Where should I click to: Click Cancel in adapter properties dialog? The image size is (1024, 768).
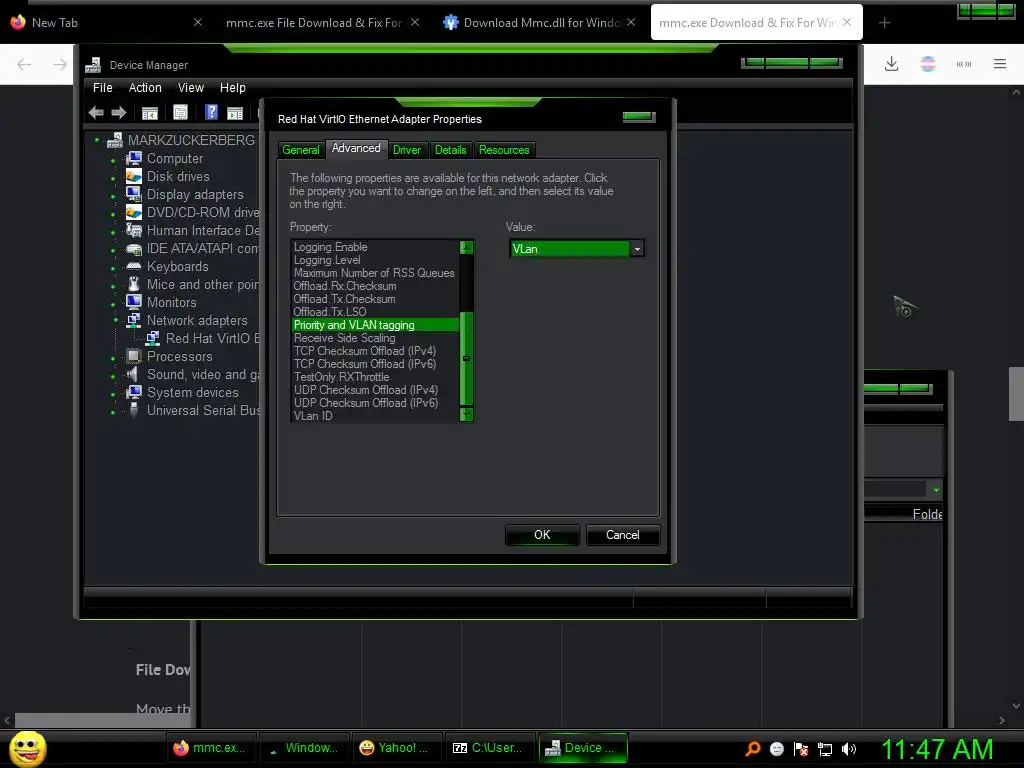point(622,535)
